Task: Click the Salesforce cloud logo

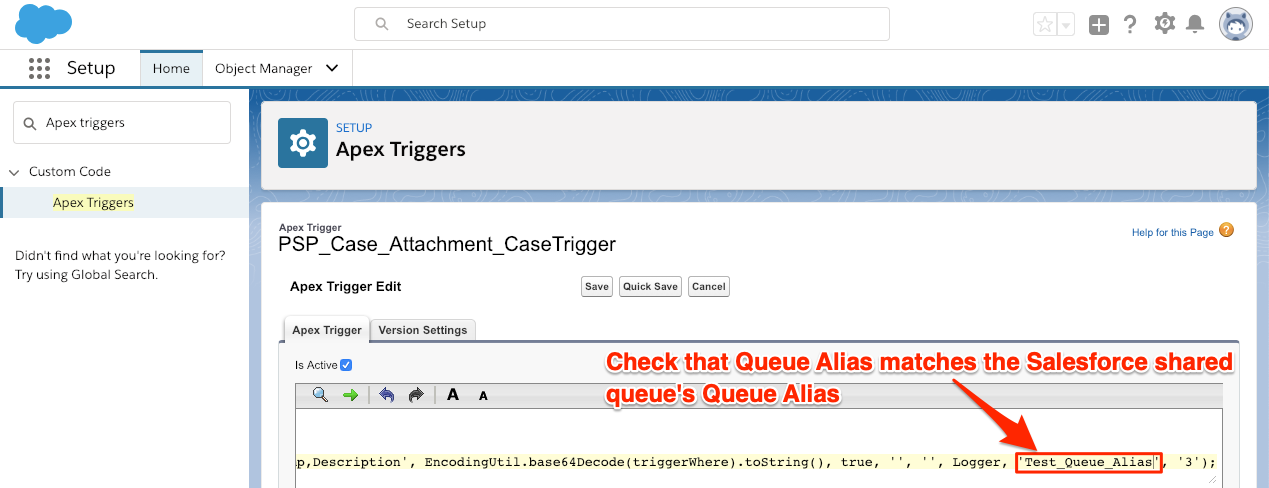Action: point(44,24)
